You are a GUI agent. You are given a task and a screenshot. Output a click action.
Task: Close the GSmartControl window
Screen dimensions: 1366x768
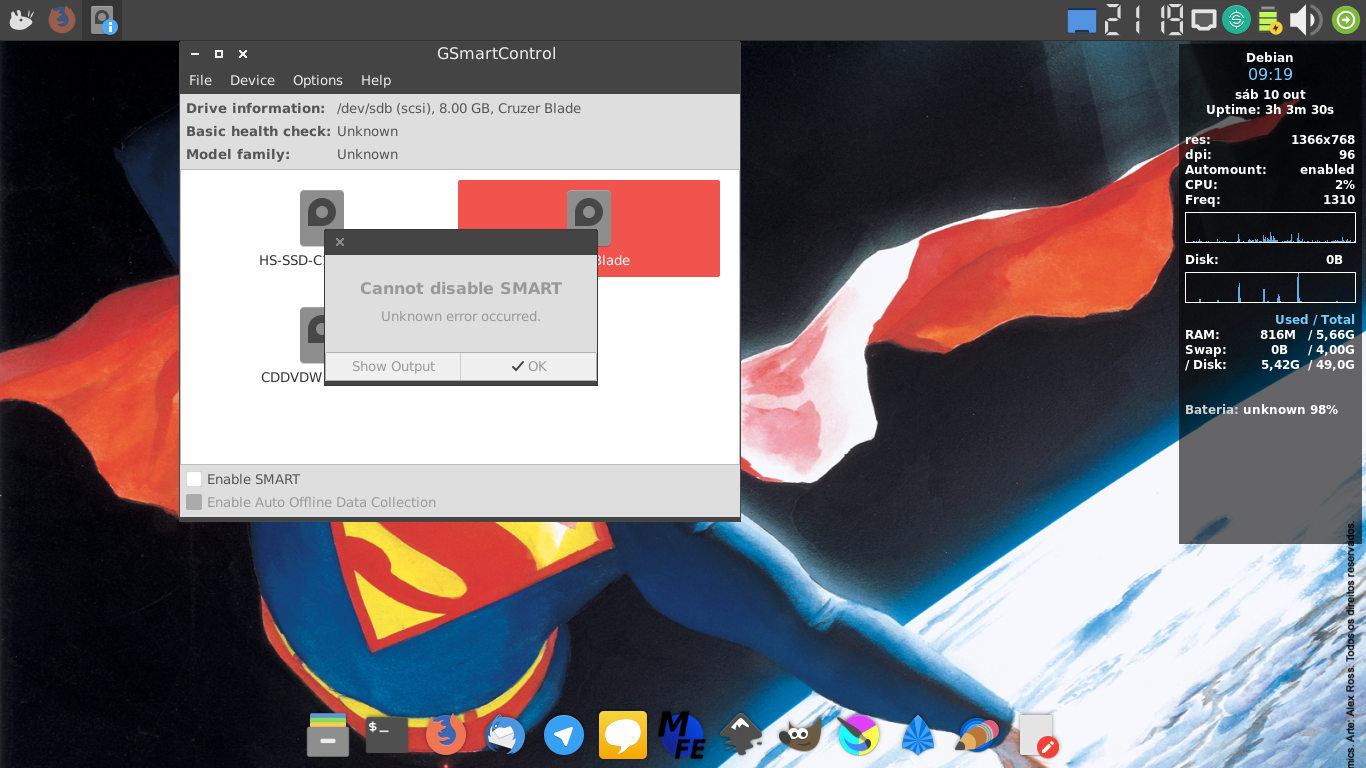(x=243, y=54)
